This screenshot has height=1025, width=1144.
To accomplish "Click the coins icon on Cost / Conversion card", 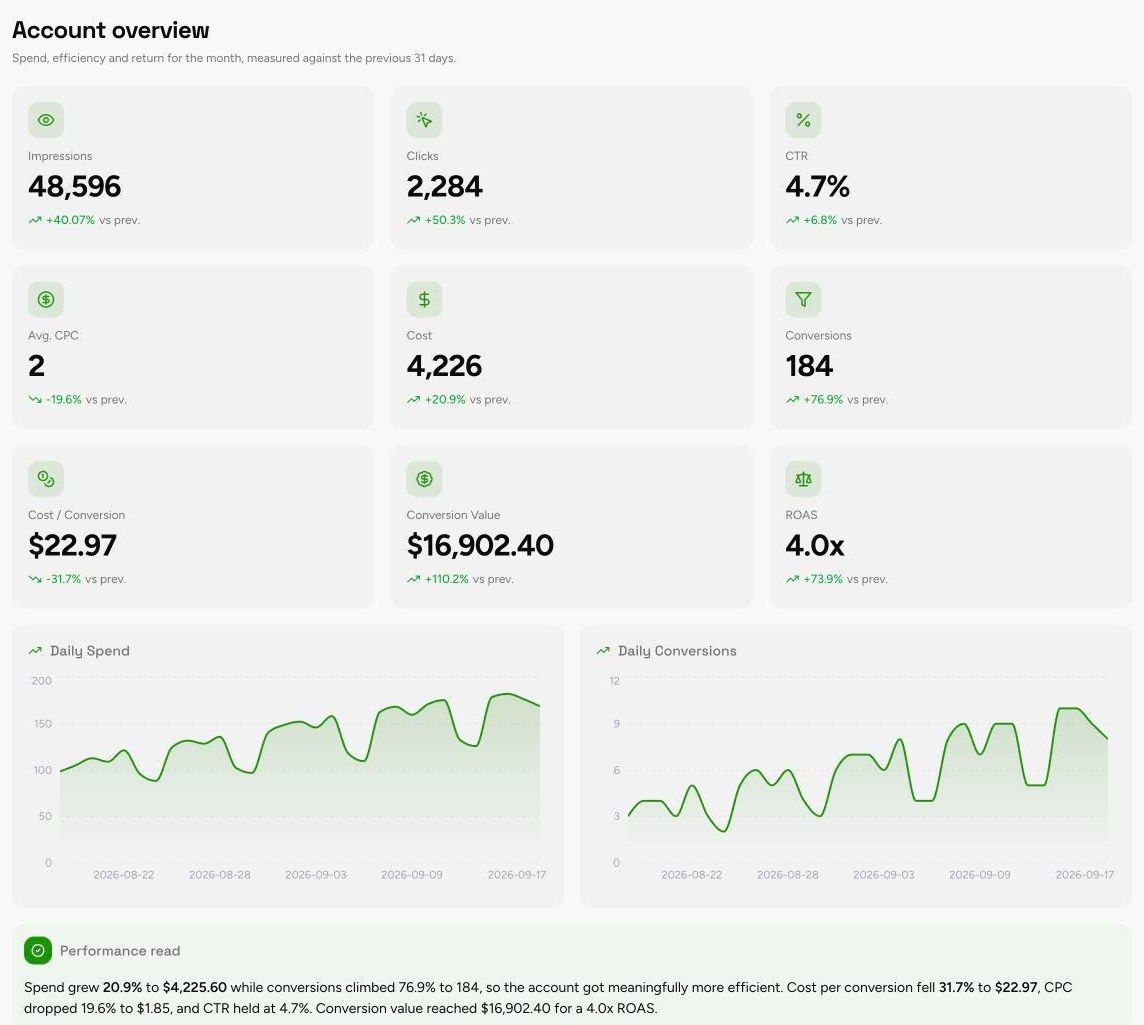I will coord(46,479).
